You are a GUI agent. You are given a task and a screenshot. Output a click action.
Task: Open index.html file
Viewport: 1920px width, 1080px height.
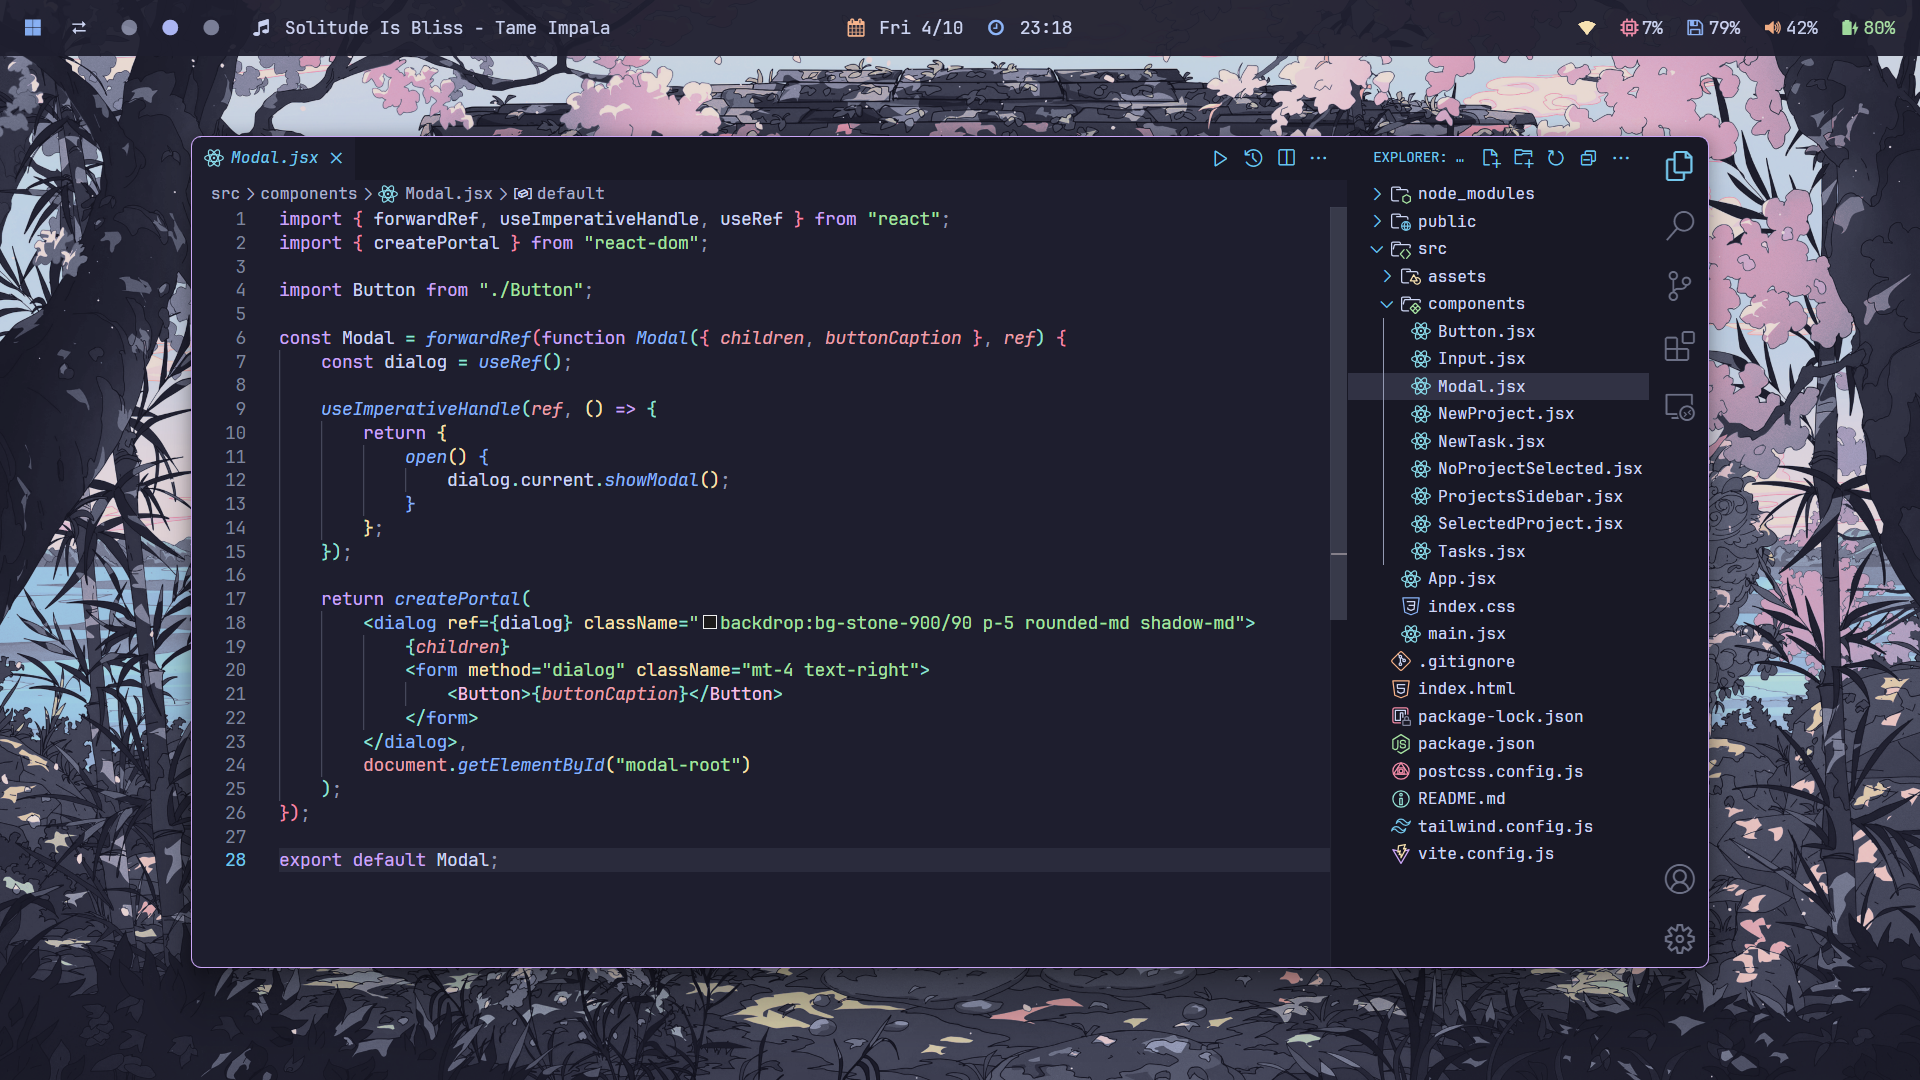[1498, 689]
